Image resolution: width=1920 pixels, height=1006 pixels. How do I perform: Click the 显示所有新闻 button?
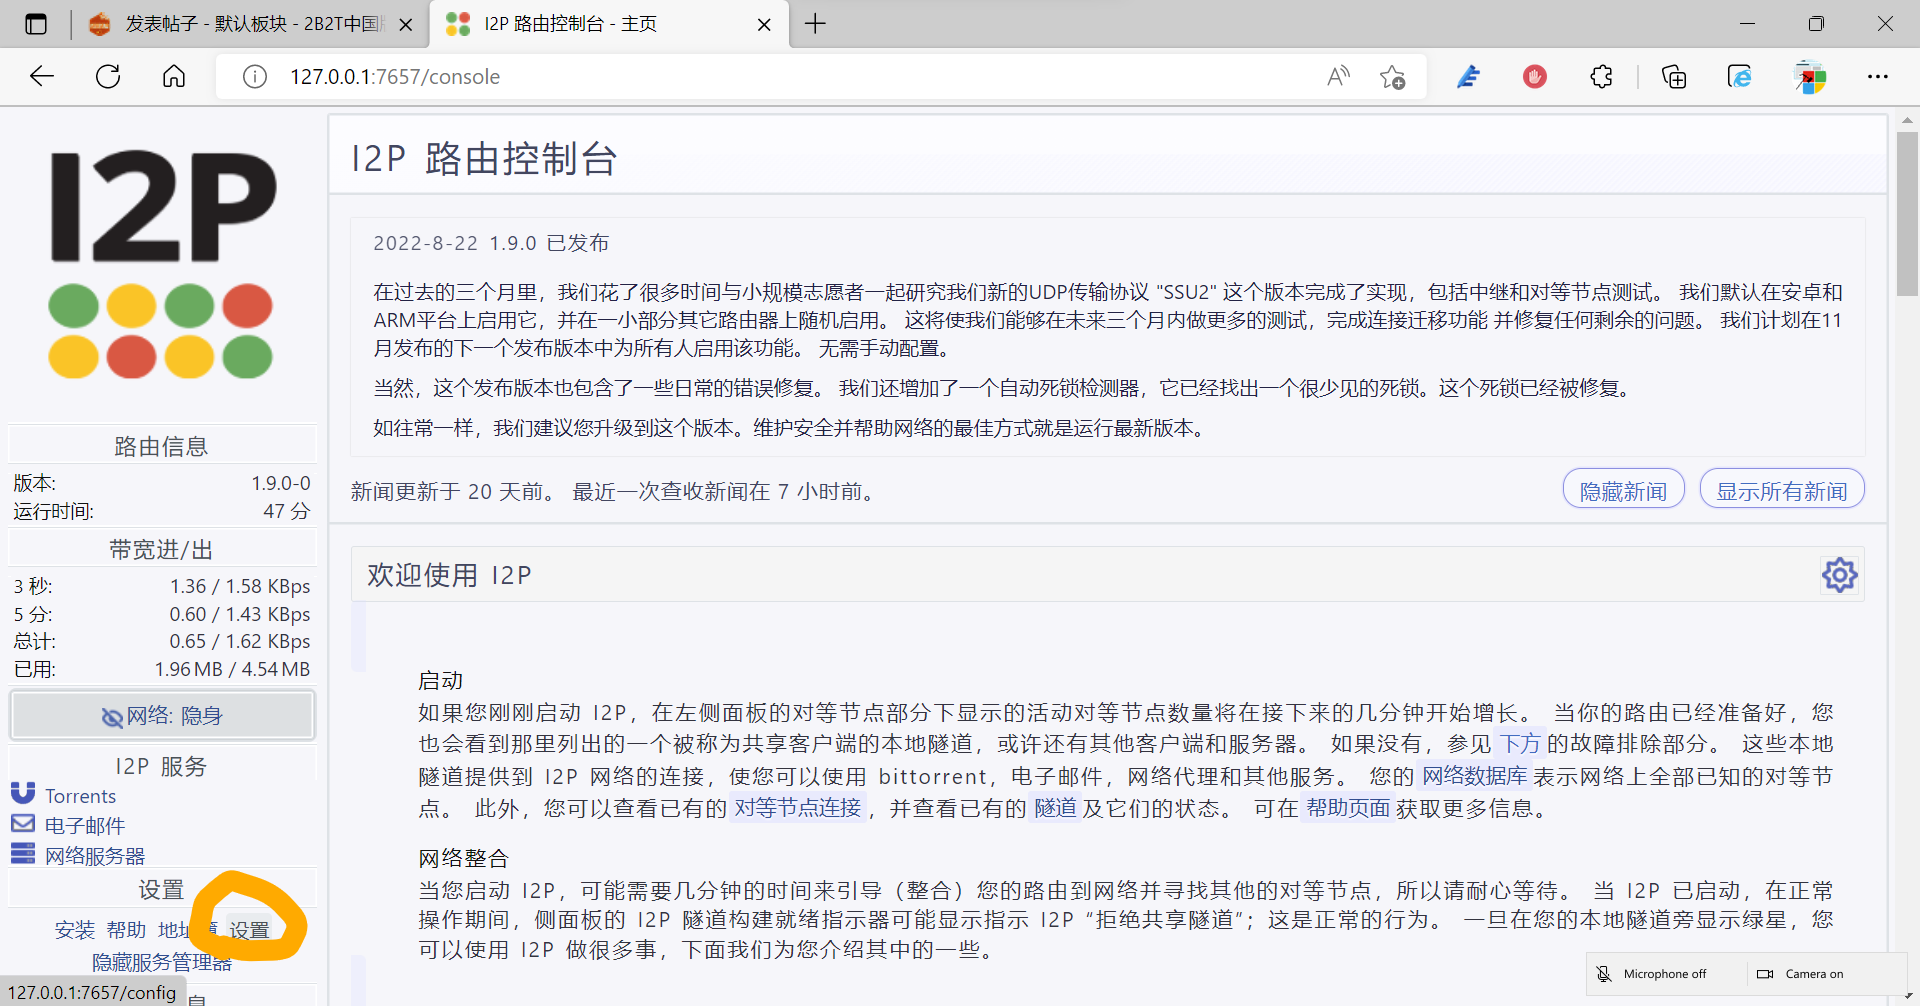[x=1782, y=491]
